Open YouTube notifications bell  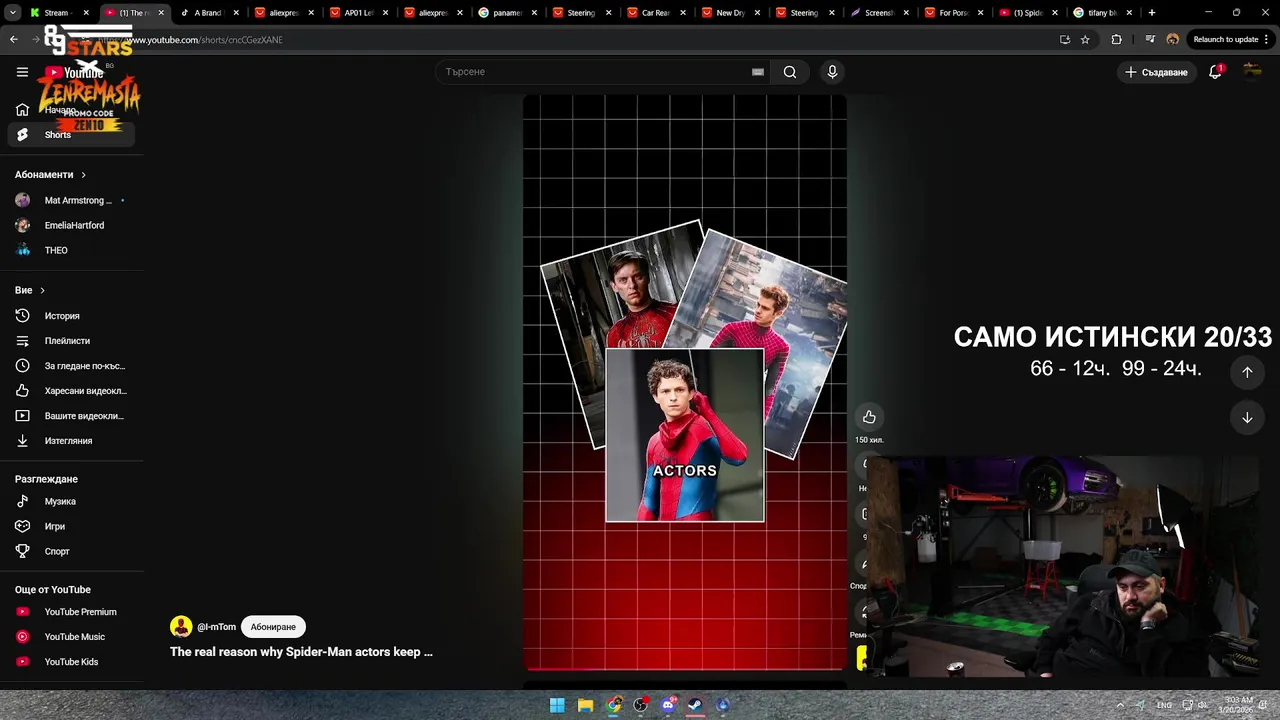tap(1215, 72)
